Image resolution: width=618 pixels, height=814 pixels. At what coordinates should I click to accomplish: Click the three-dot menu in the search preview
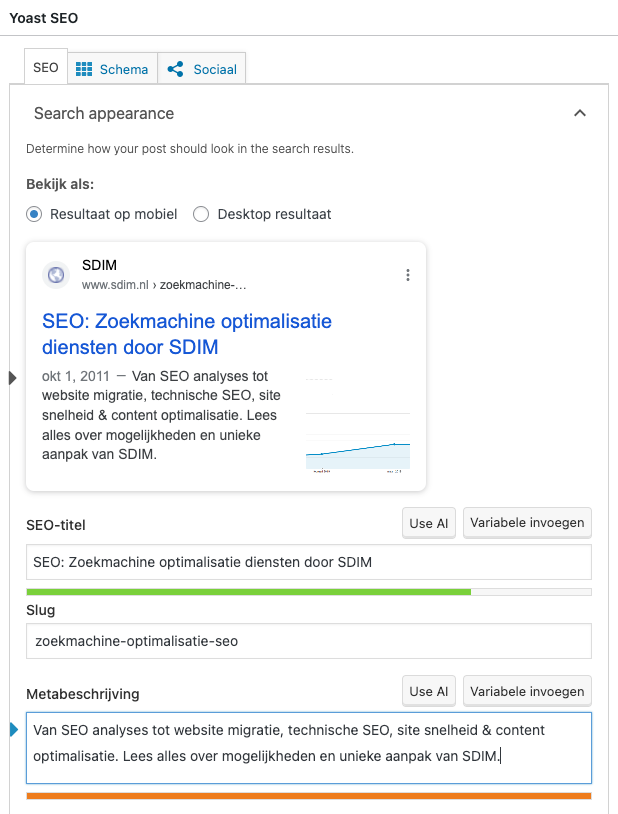point(408,274)
